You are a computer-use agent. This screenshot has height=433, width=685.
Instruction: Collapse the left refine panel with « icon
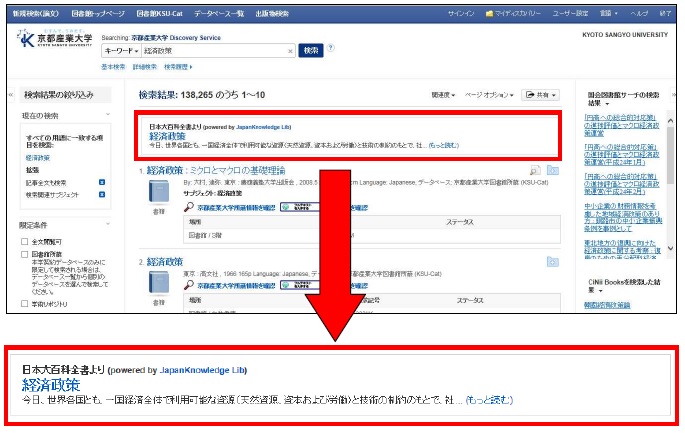pyautogui.click(x=11, y=94)
